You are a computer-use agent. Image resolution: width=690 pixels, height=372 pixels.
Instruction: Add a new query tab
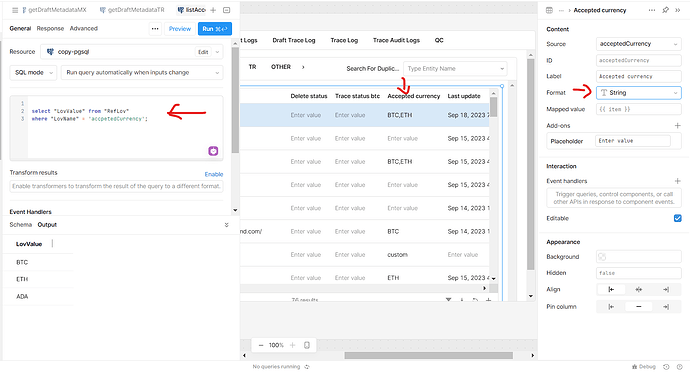(213, 10)
